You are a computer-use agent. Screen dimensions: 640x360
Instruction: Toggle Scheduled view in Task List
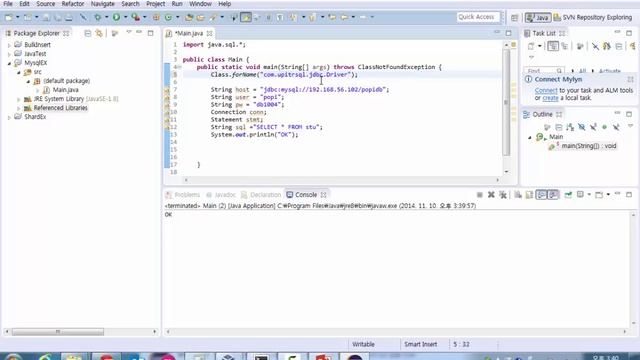click(x=565, y=46)
